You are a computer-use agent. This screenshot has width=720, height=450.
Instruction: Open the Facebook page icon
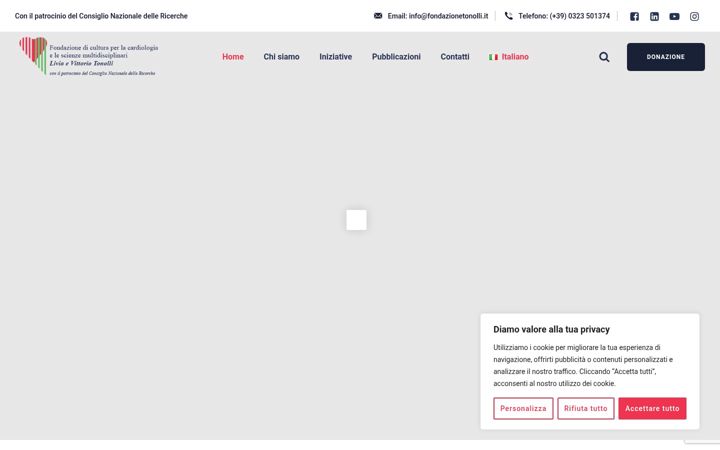coord(634,17)
